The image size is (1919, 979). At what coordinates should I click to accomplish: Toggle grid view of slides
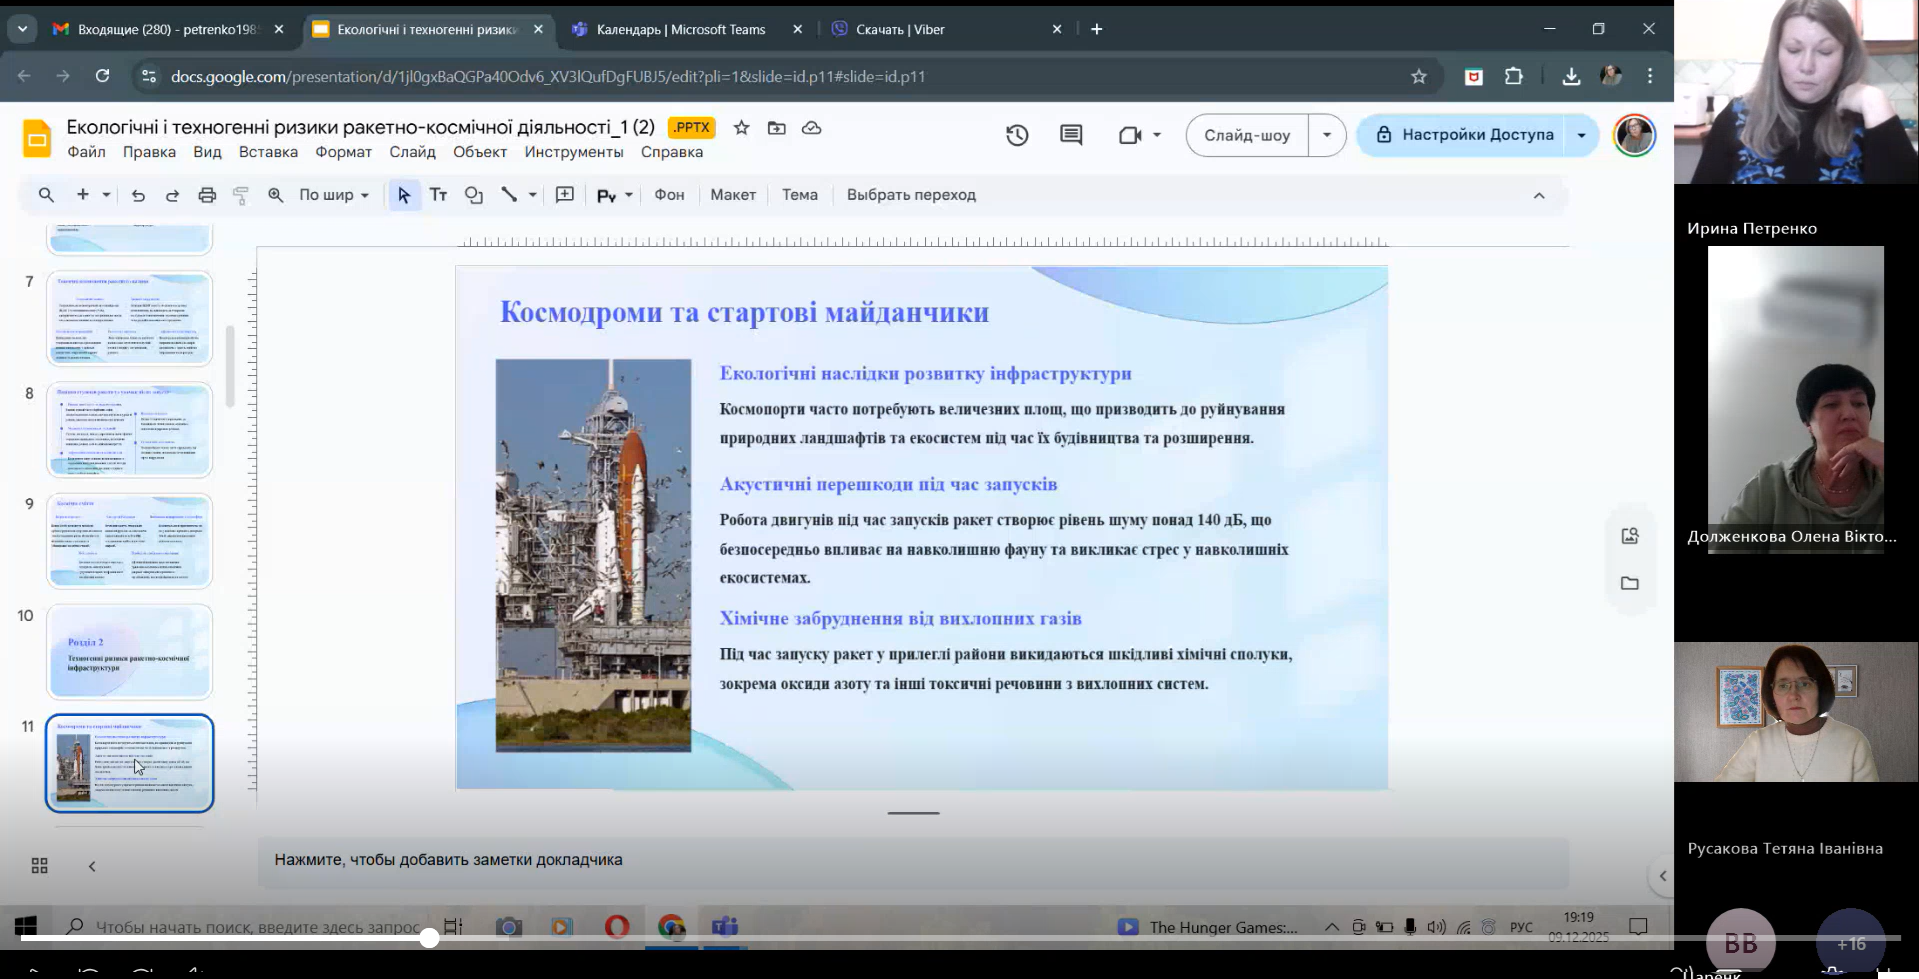pos(40,866)
